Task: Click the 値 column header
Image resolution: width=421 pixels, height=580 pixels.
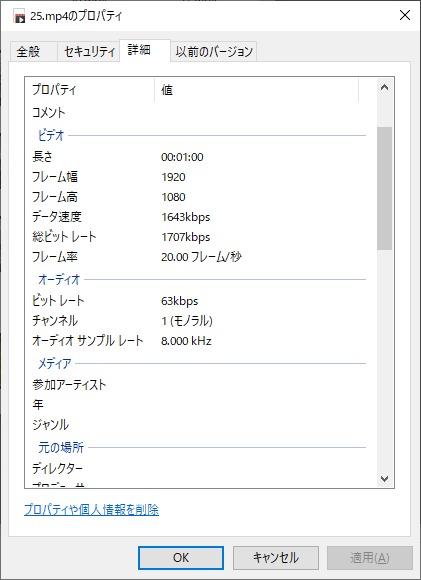Action: point(256,90)
